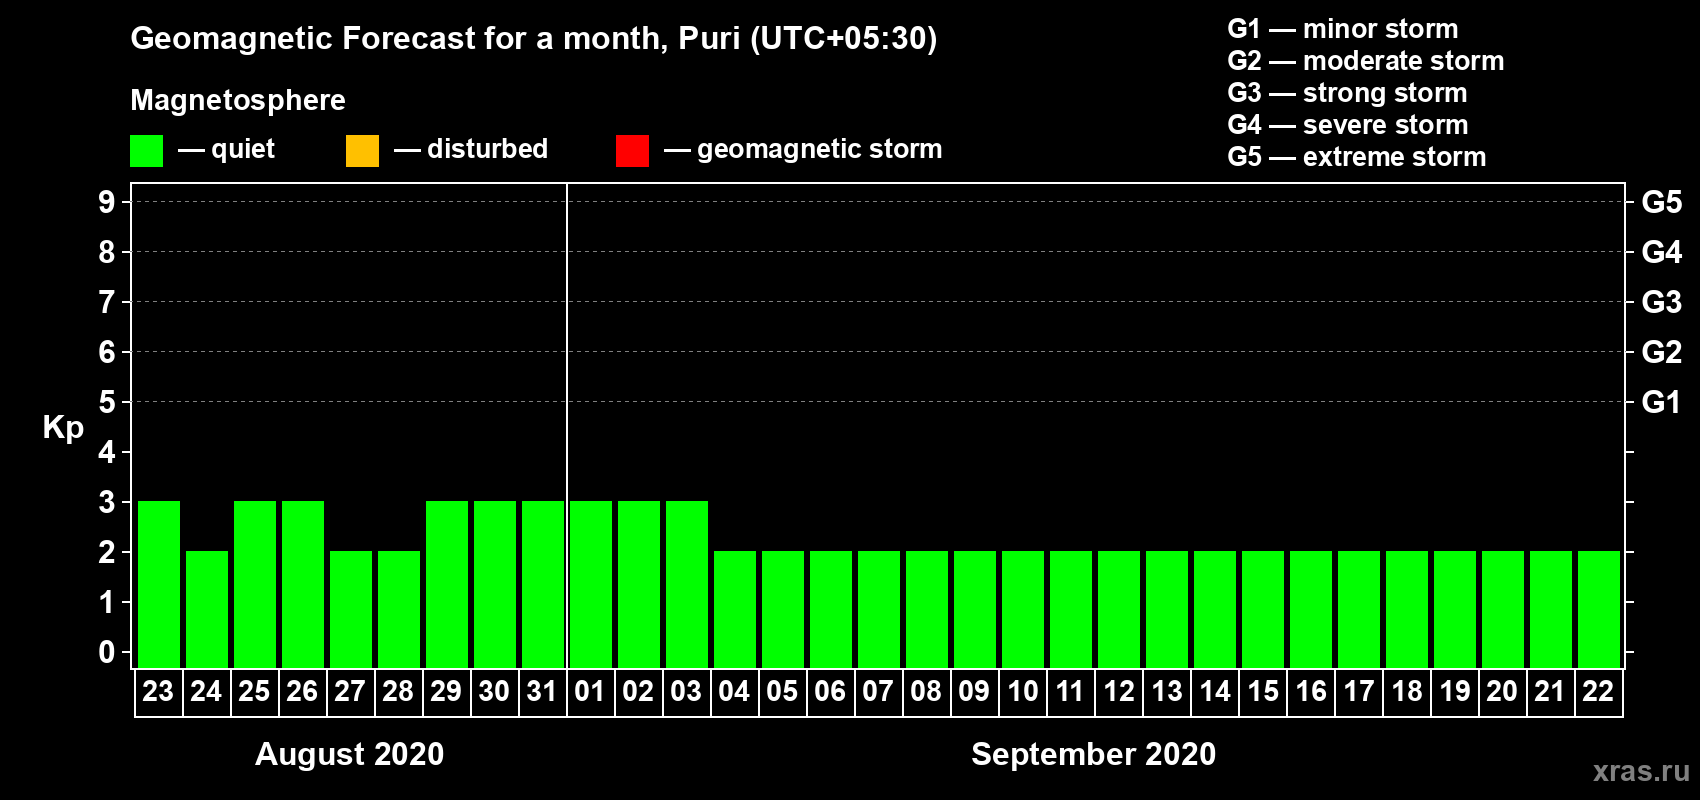Click the Kp value 9 on the axis
This screenshot has height=800, width=1700.
pyautogui.click(x=107, y=202)
